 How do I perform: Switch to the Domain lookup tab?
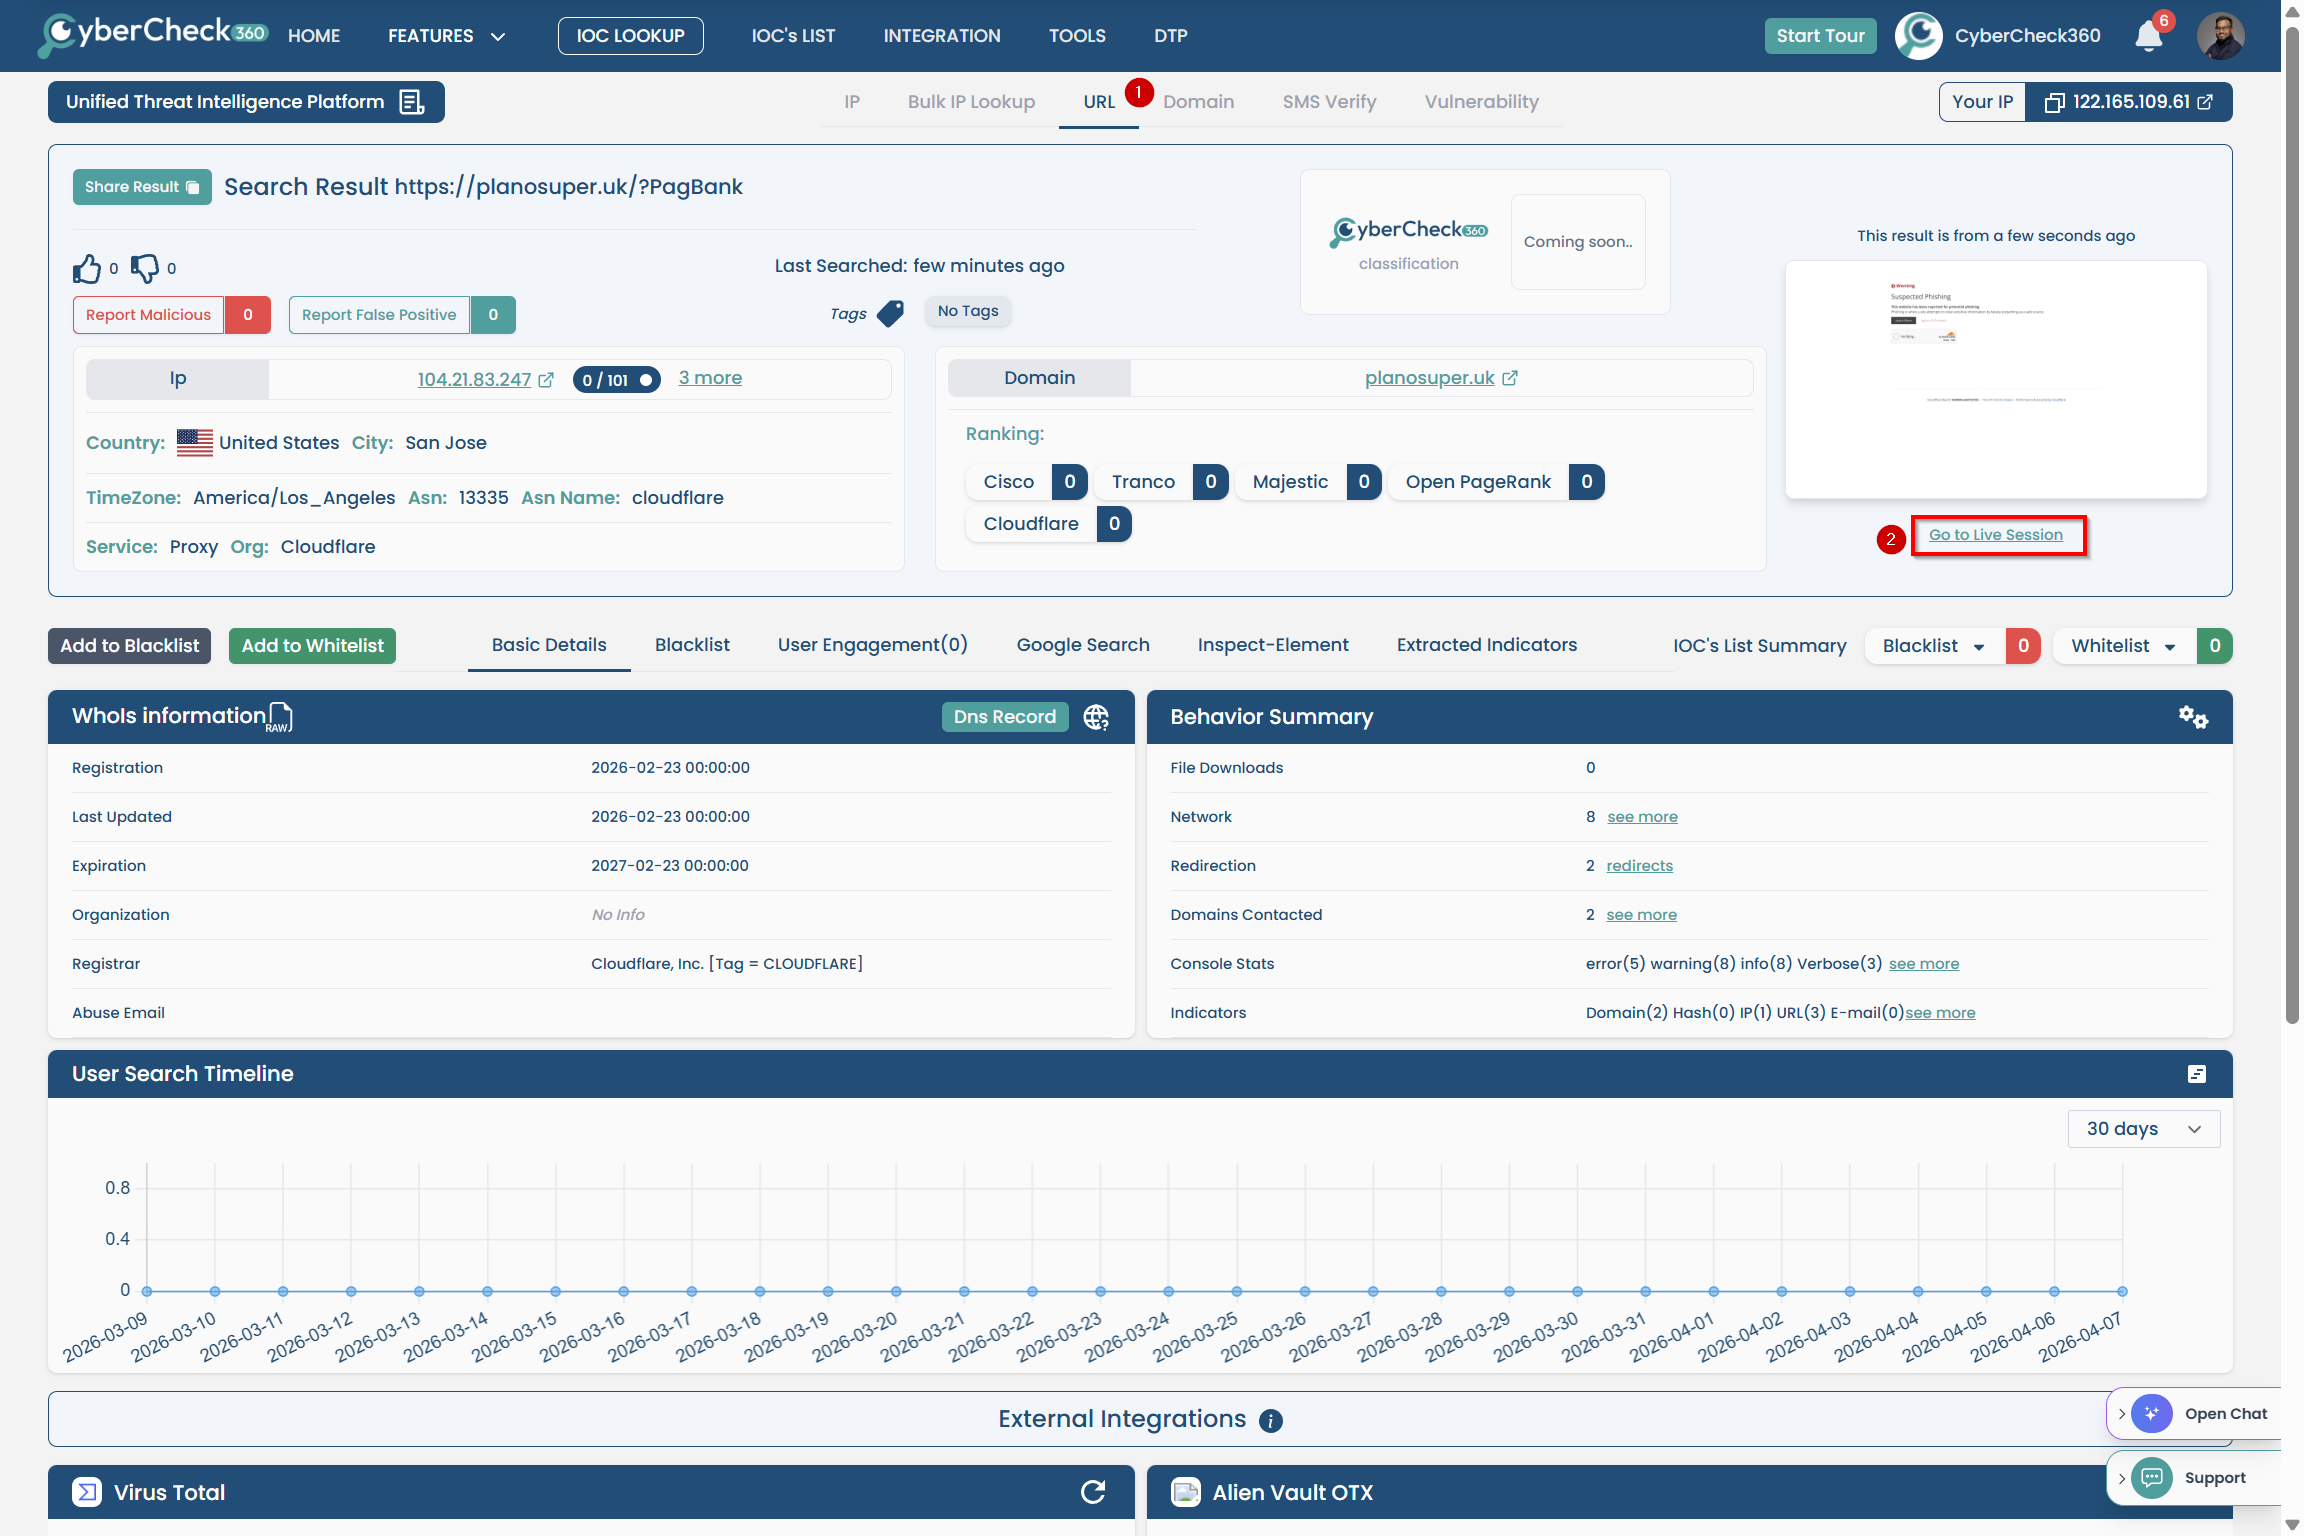tap(1198, 102)
